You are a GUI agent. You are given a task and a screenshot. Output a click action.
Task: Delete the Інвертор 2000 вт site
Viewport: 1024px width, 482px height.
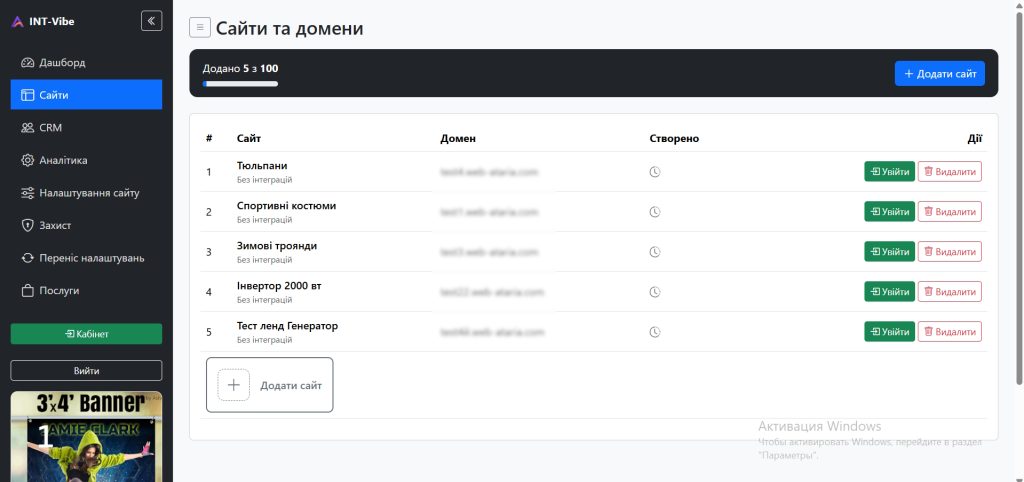tap(950, 291)
